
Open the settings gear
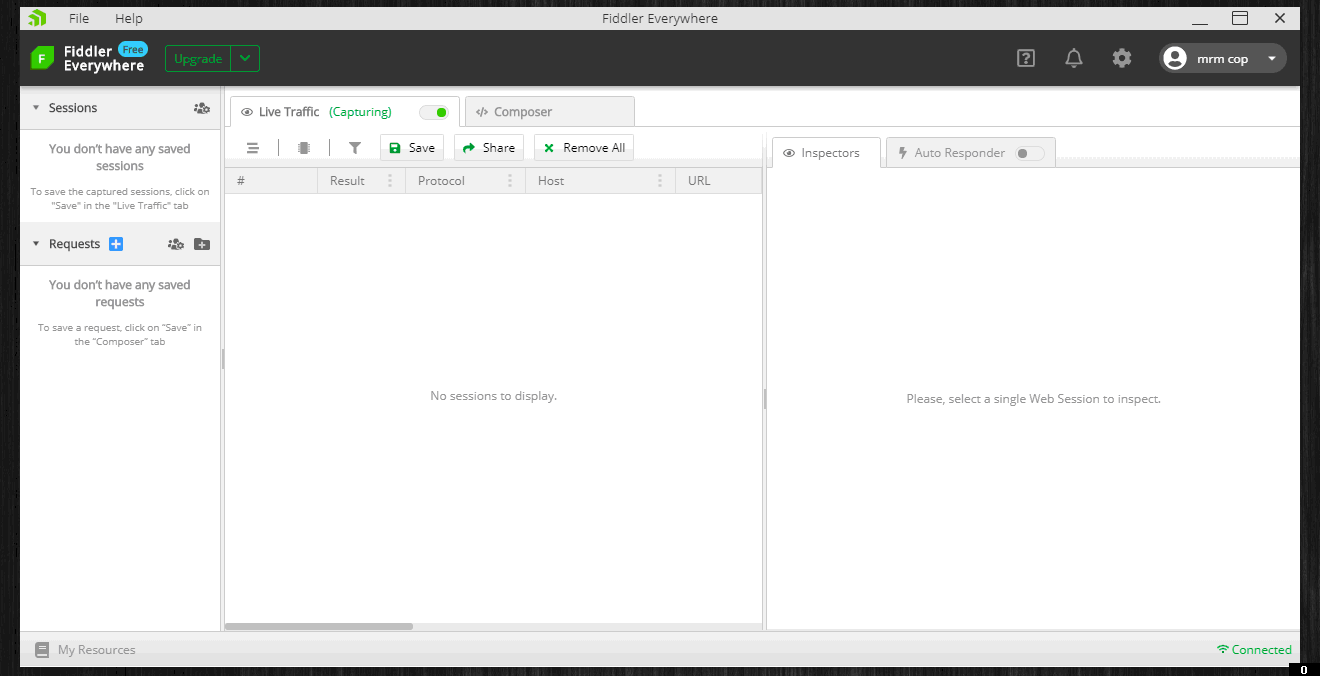click(x=1122, y=58)
